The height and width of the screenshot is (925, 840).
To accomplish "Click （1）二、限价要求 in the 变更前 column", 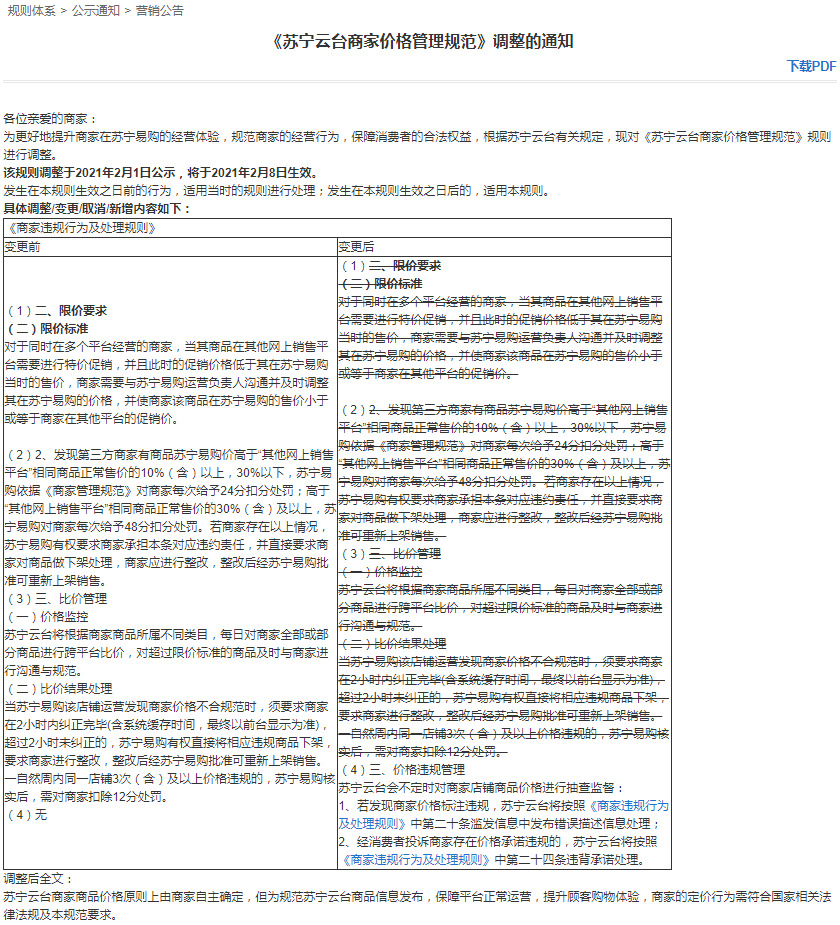I will pos(57,310).
